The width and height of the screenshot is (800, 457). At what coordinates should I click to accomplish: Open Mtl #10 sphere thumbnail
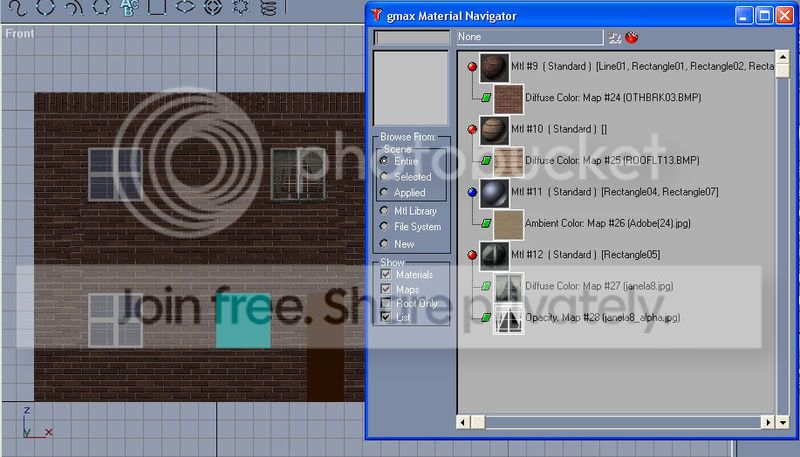pyautogui.click(x=494, y=131)
